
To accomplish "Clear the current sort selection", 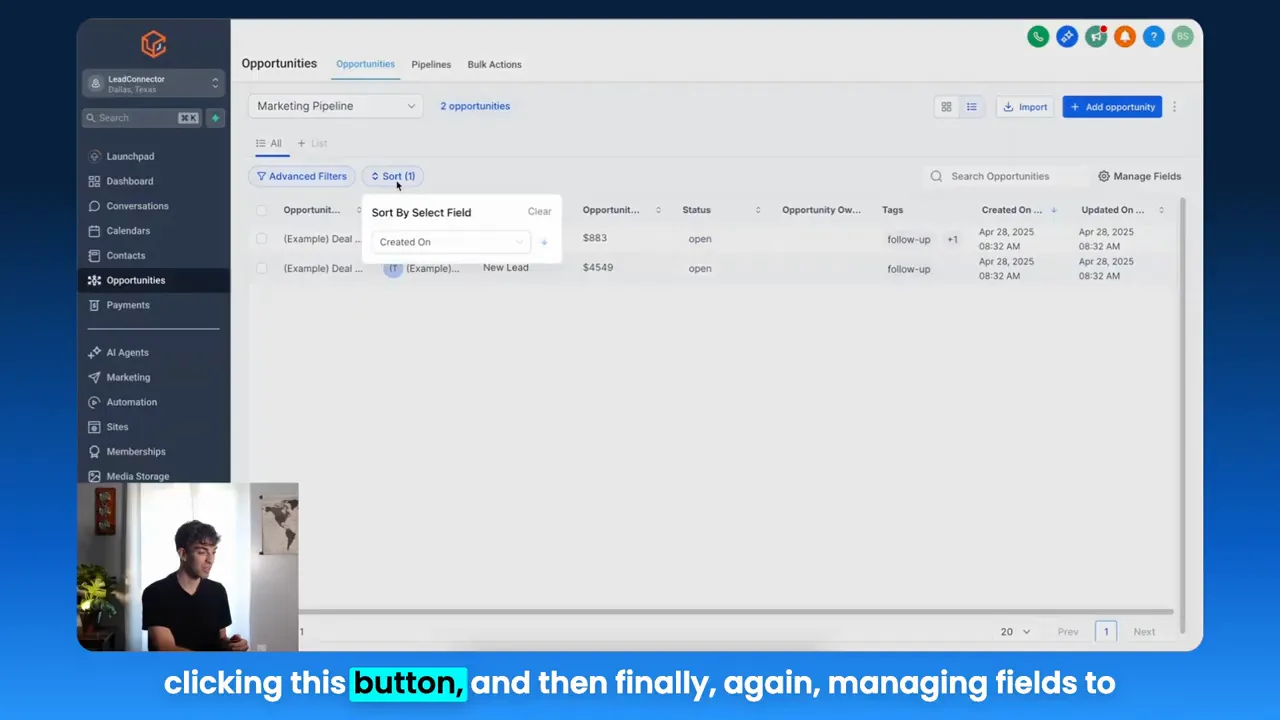I will 539,211.
